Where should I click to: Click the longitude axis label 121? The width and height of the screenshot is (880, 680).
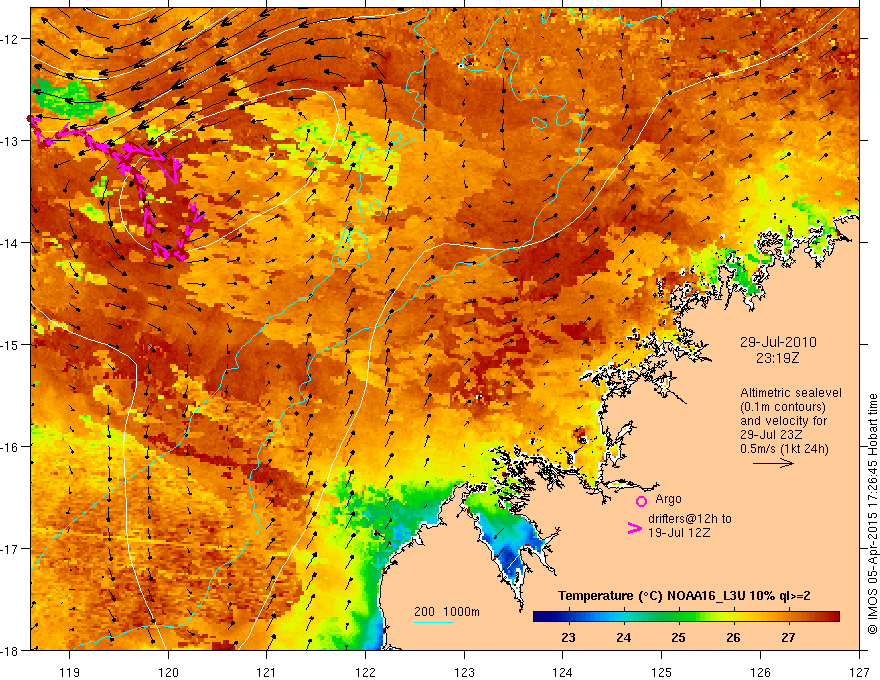267,672
